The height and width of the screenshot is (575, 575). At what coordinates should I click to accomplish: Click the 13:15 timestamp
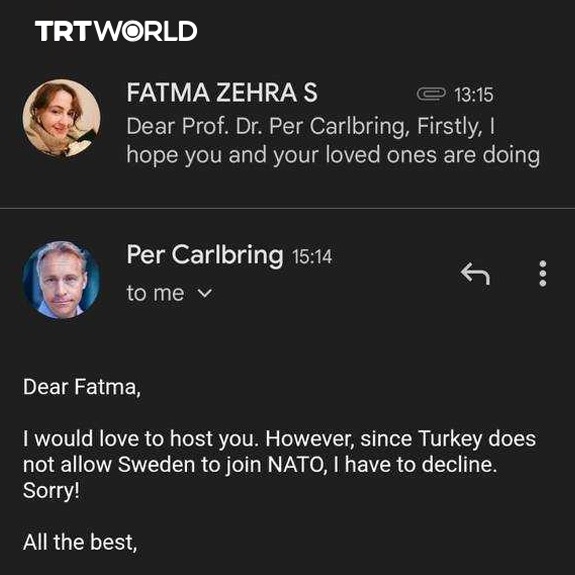[474, 95]
